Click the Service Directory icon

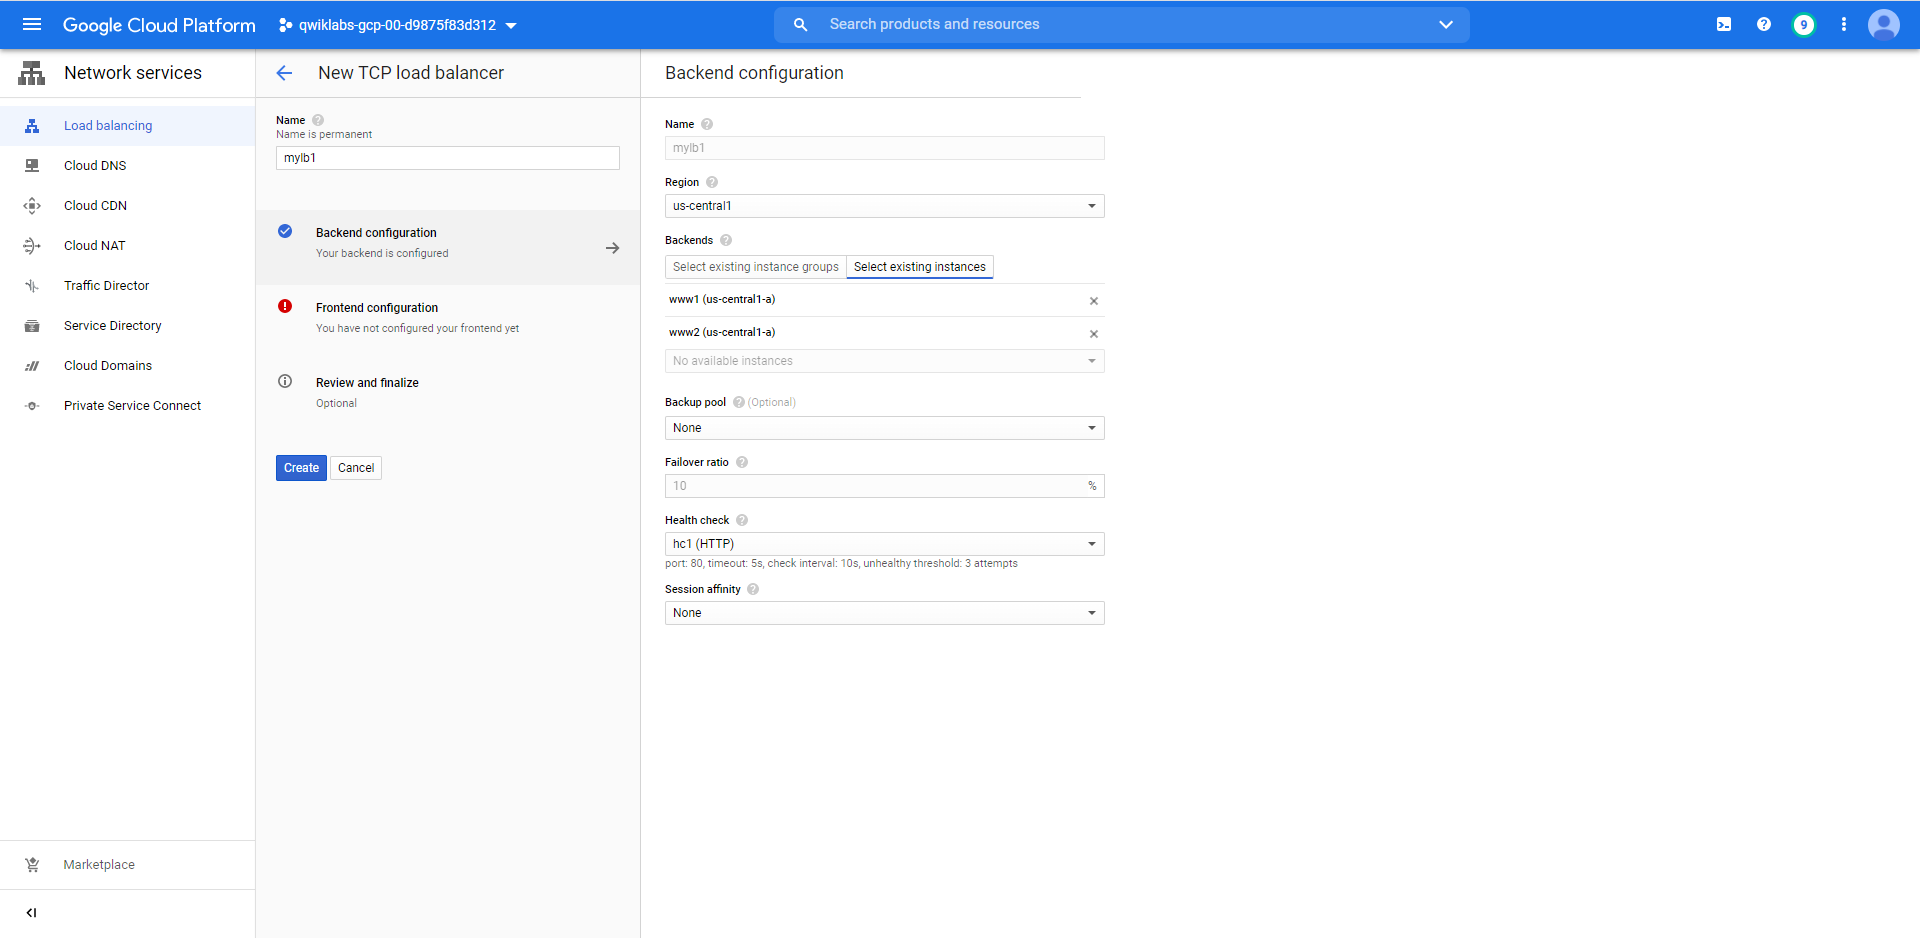click(x=32, y=326)
